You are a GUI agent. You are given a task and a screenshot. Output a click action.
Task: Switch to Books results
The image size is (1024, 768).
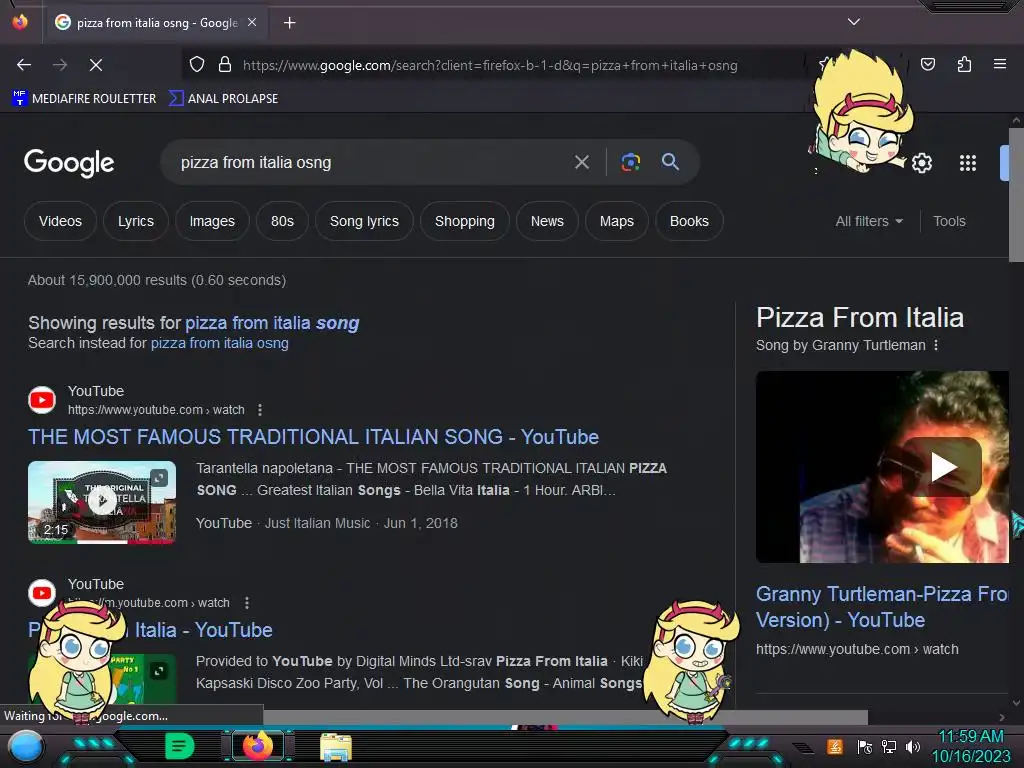[689, 221]
